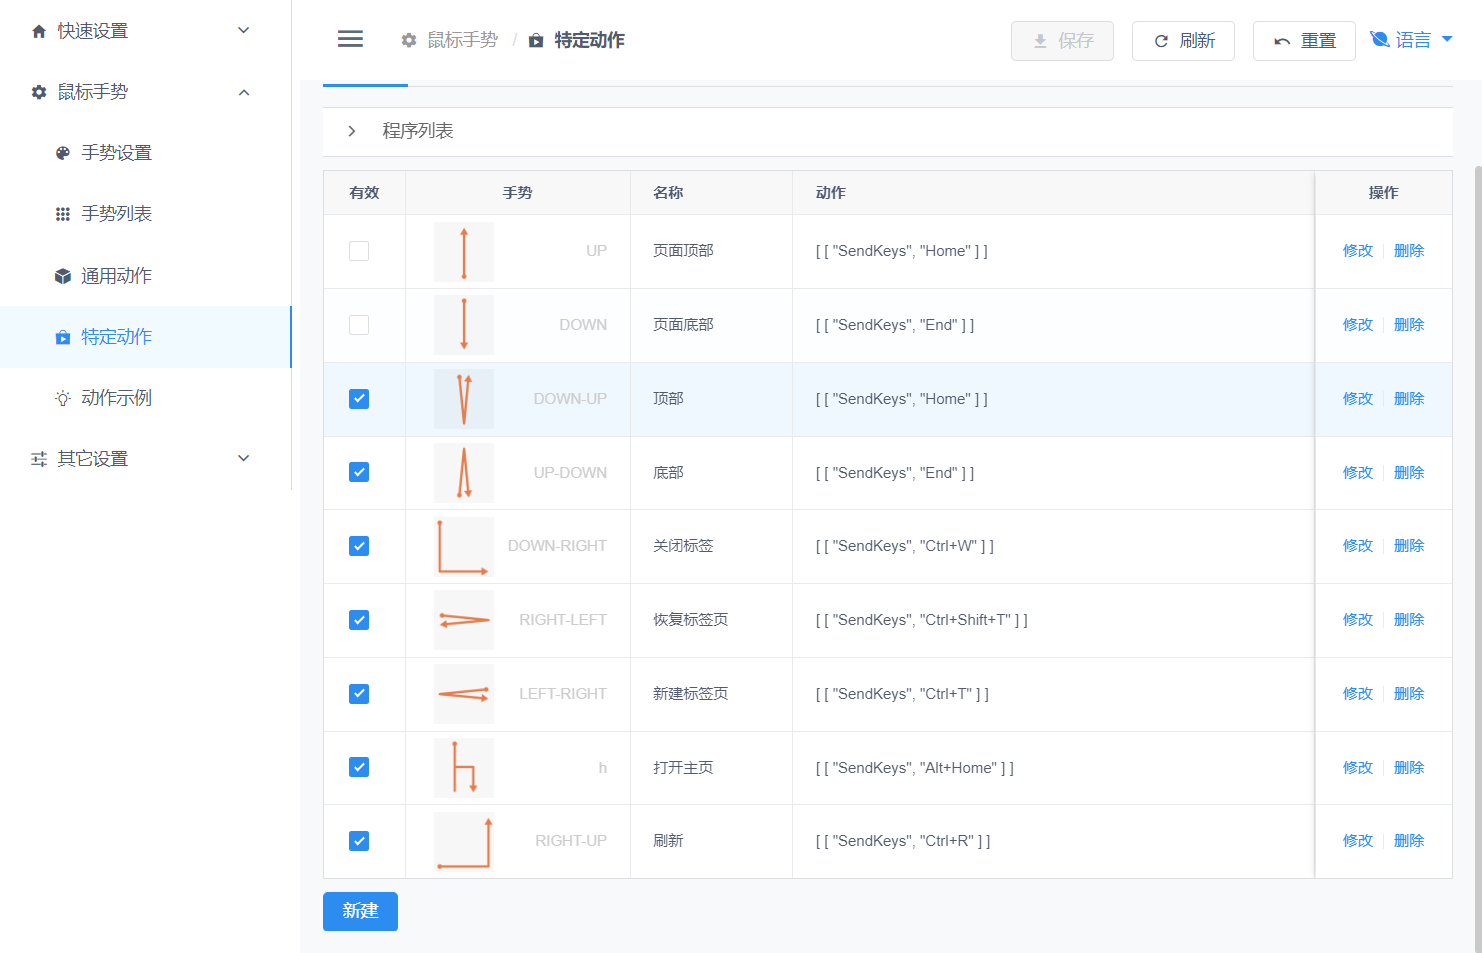Click the 保存 button

(1062, 41)
